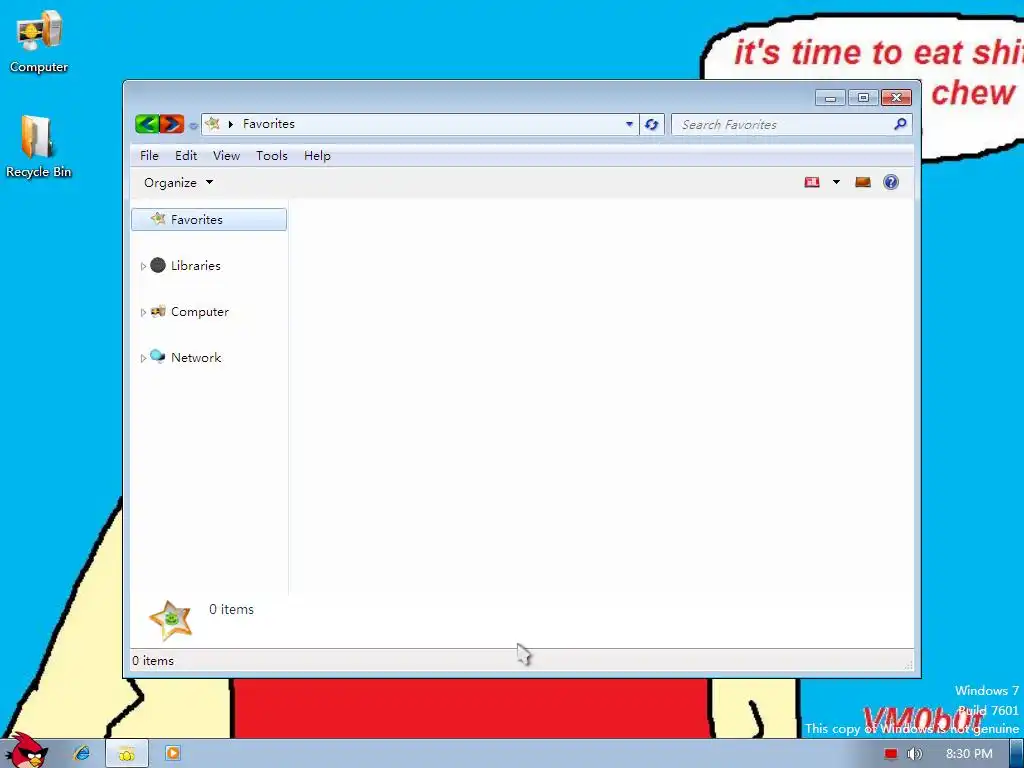
Task: Open the File menu
Action: [x=149, y=155]
